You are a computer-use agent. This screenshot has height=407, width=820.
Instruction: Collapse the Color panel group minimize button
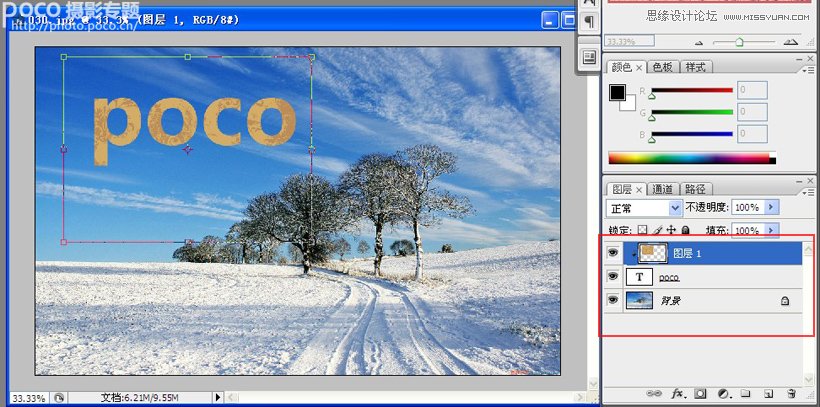800,59
